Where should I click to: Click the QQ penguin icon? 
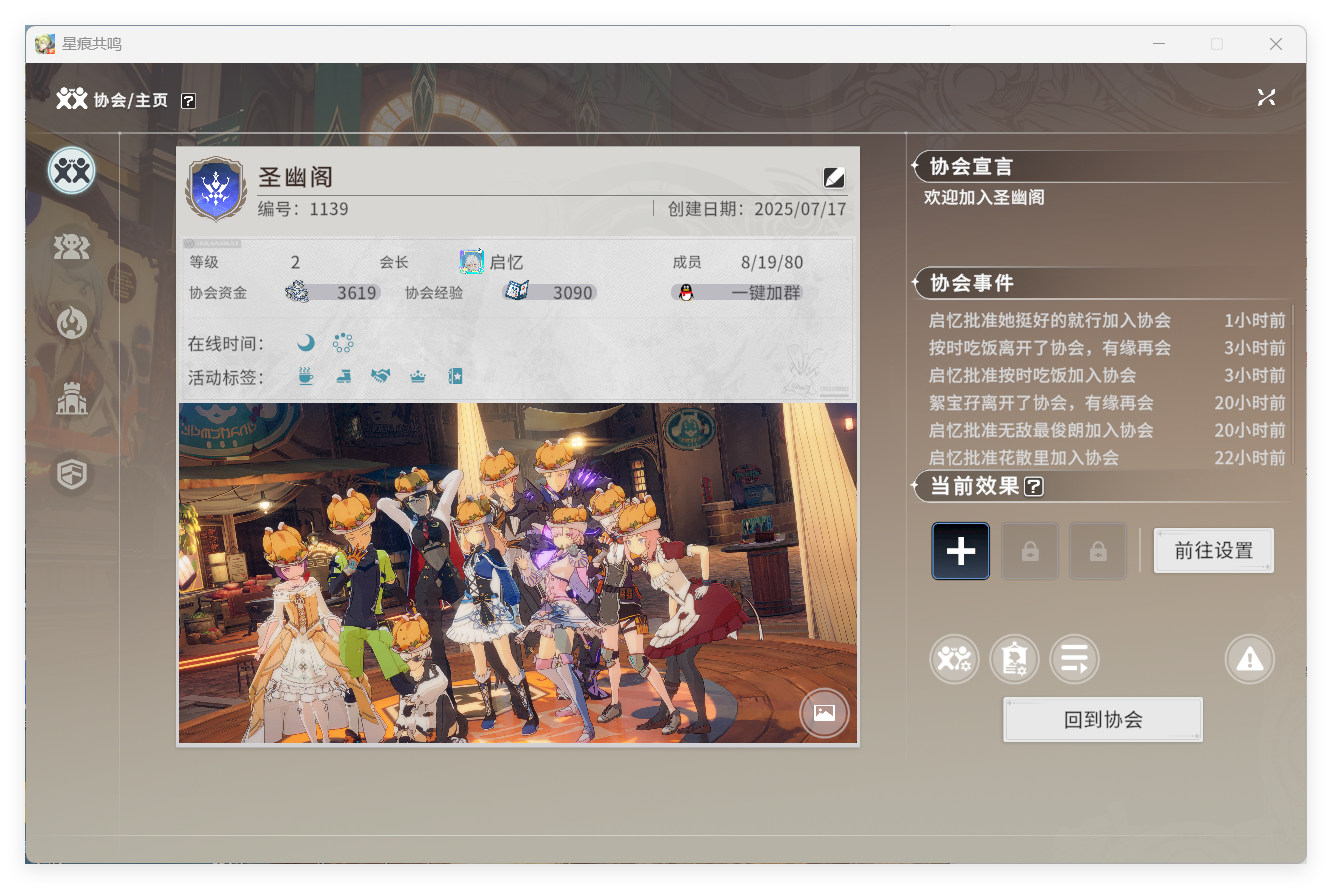686,293
